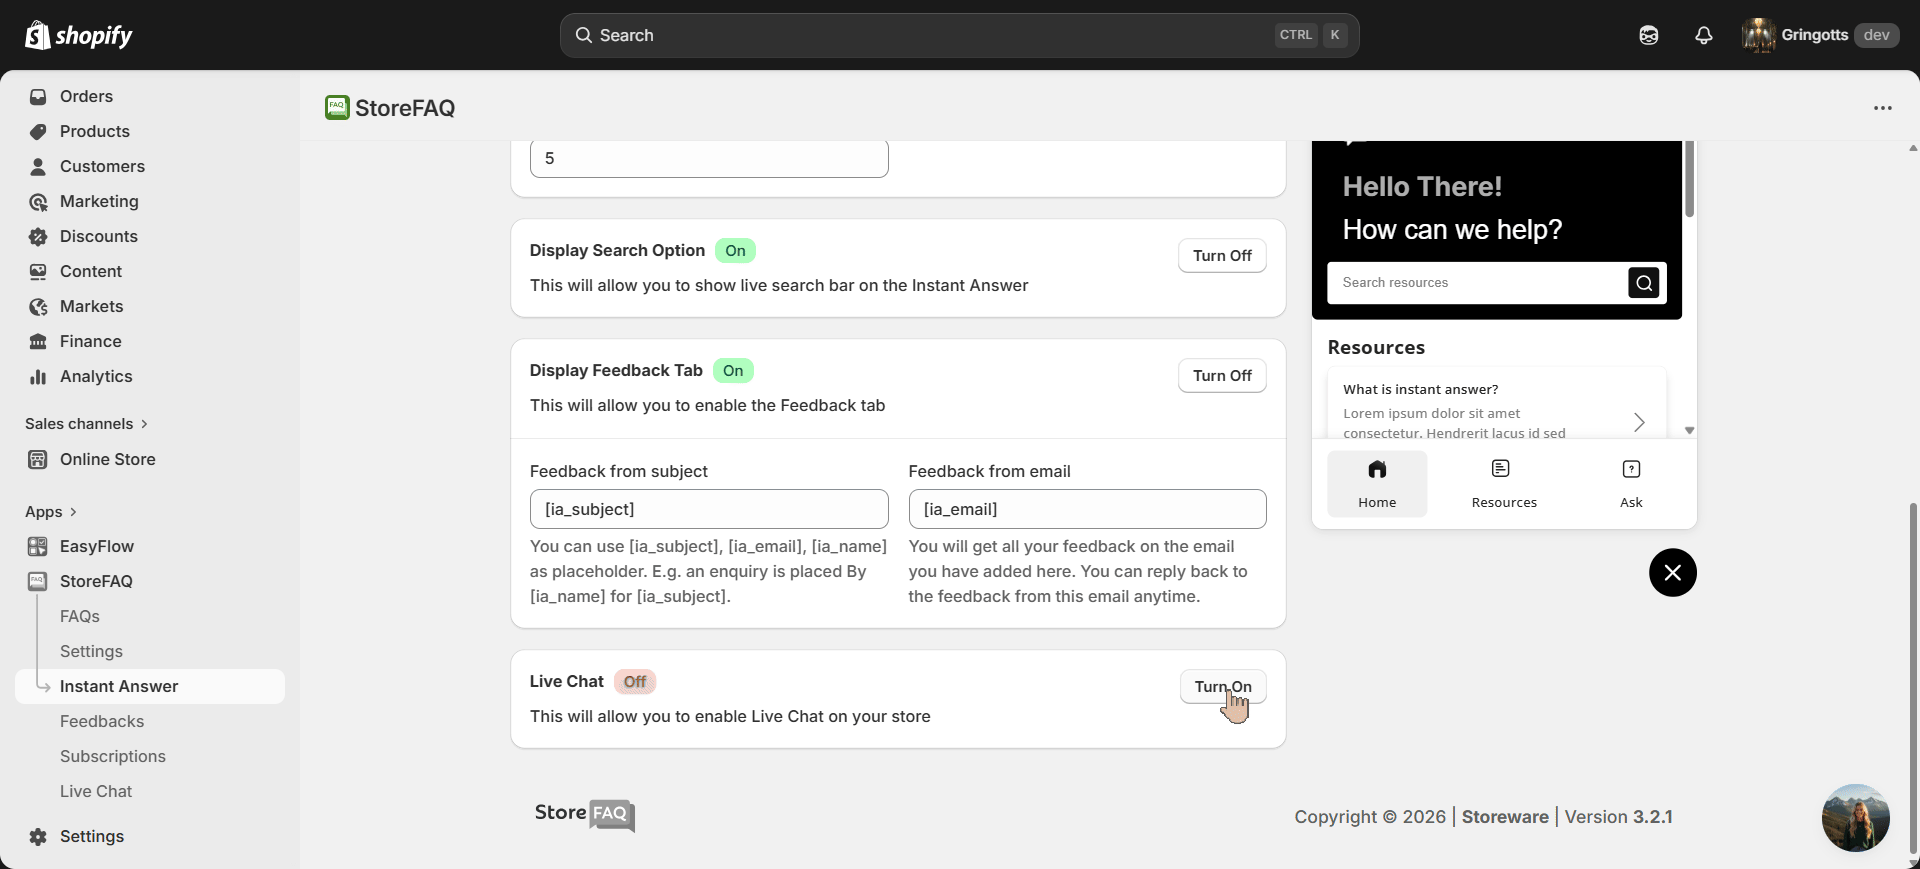Image resolution: width=1920 pixels, height=869 pixels.
Task: Open the chat avatar bubble
Action: click(x=1856, y=818)
